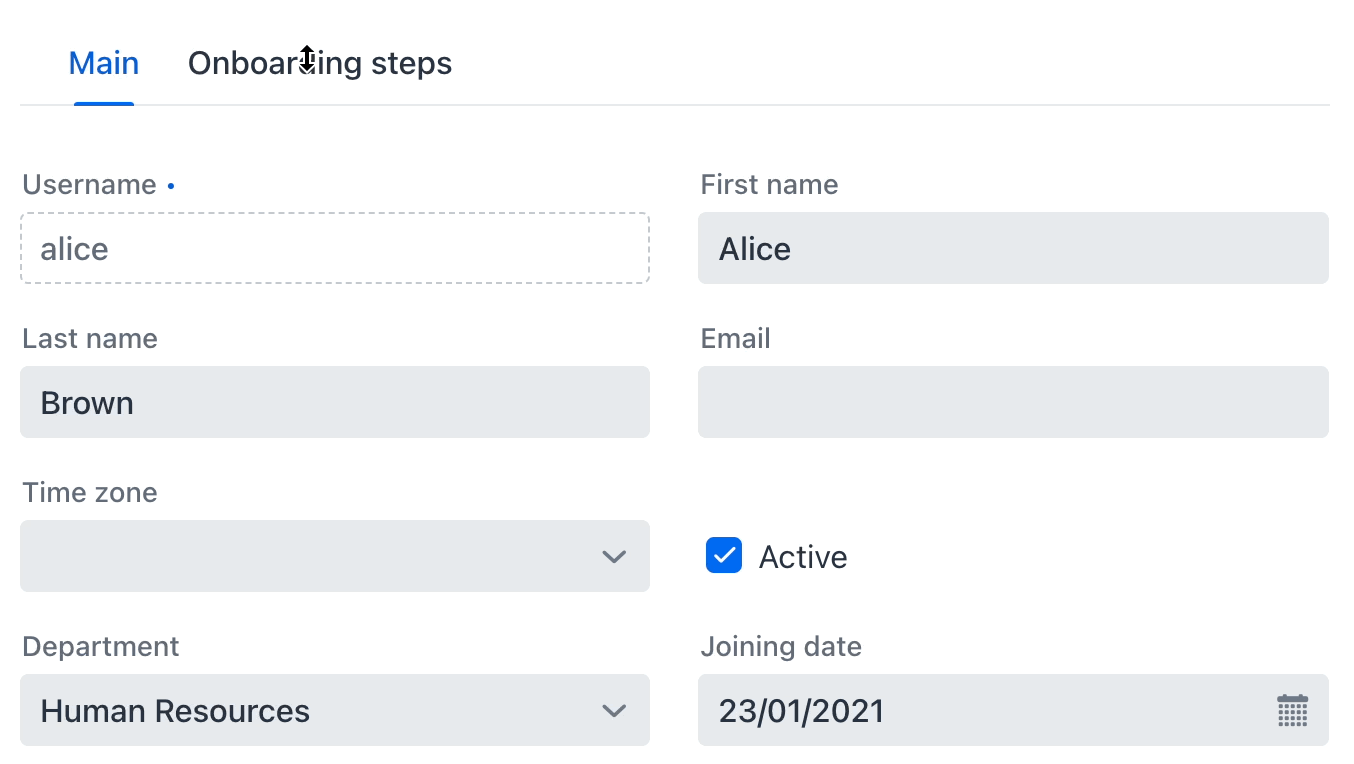Click the Joining date value 23/01/2021
The width and height of the screenshot is (1354, 764).
click(802, 711)
